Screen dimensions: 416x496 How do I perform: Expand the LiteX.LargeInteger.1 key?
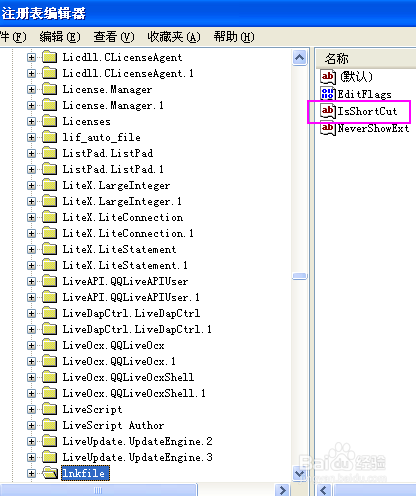click(31, 201)
